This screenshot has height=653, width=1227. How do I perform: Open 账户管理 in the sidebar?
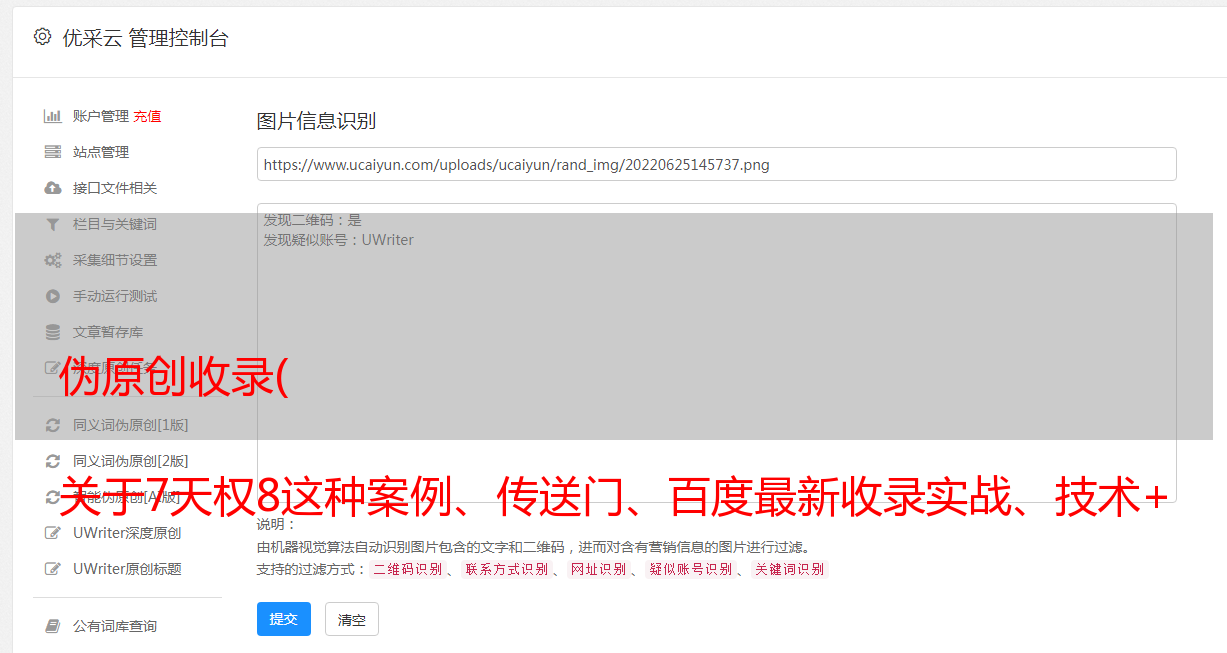pyautogui.click(x=101, y=116)
